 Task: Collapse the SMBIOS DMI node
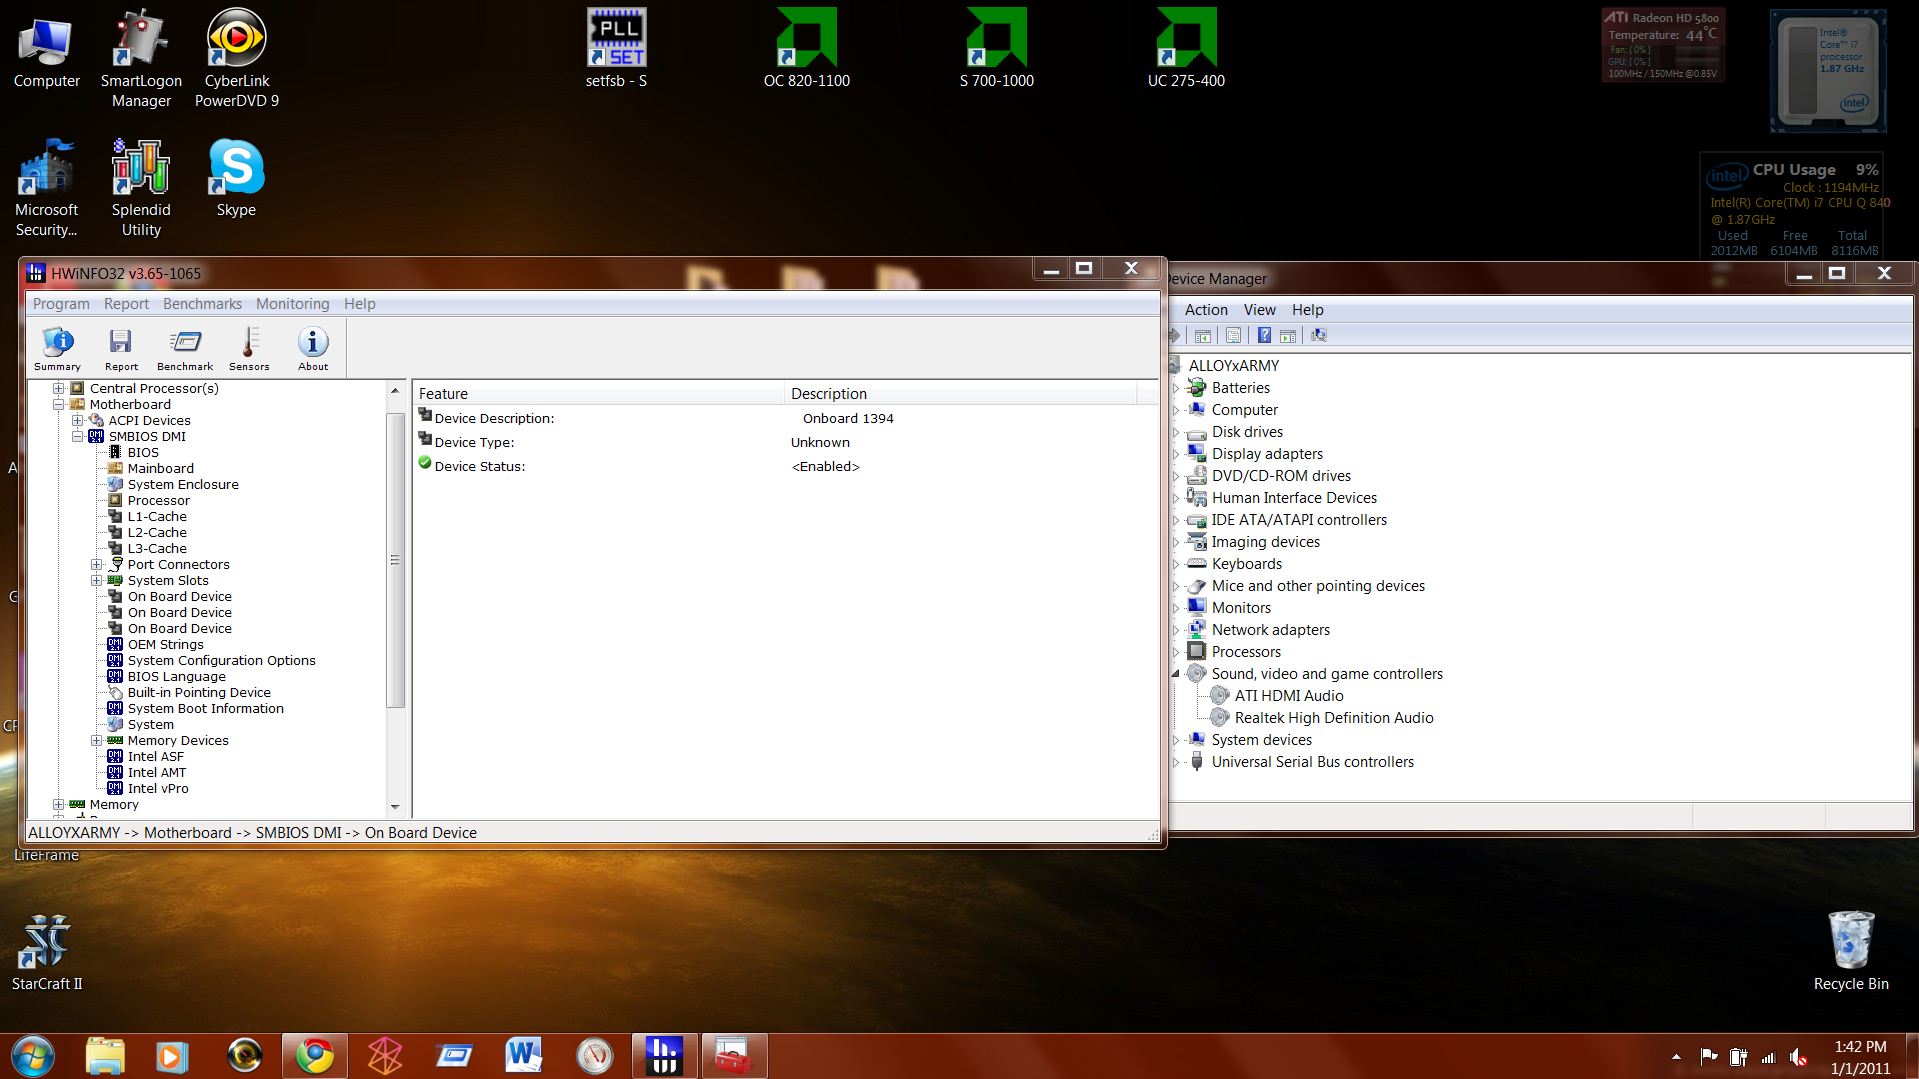[78, 436]
